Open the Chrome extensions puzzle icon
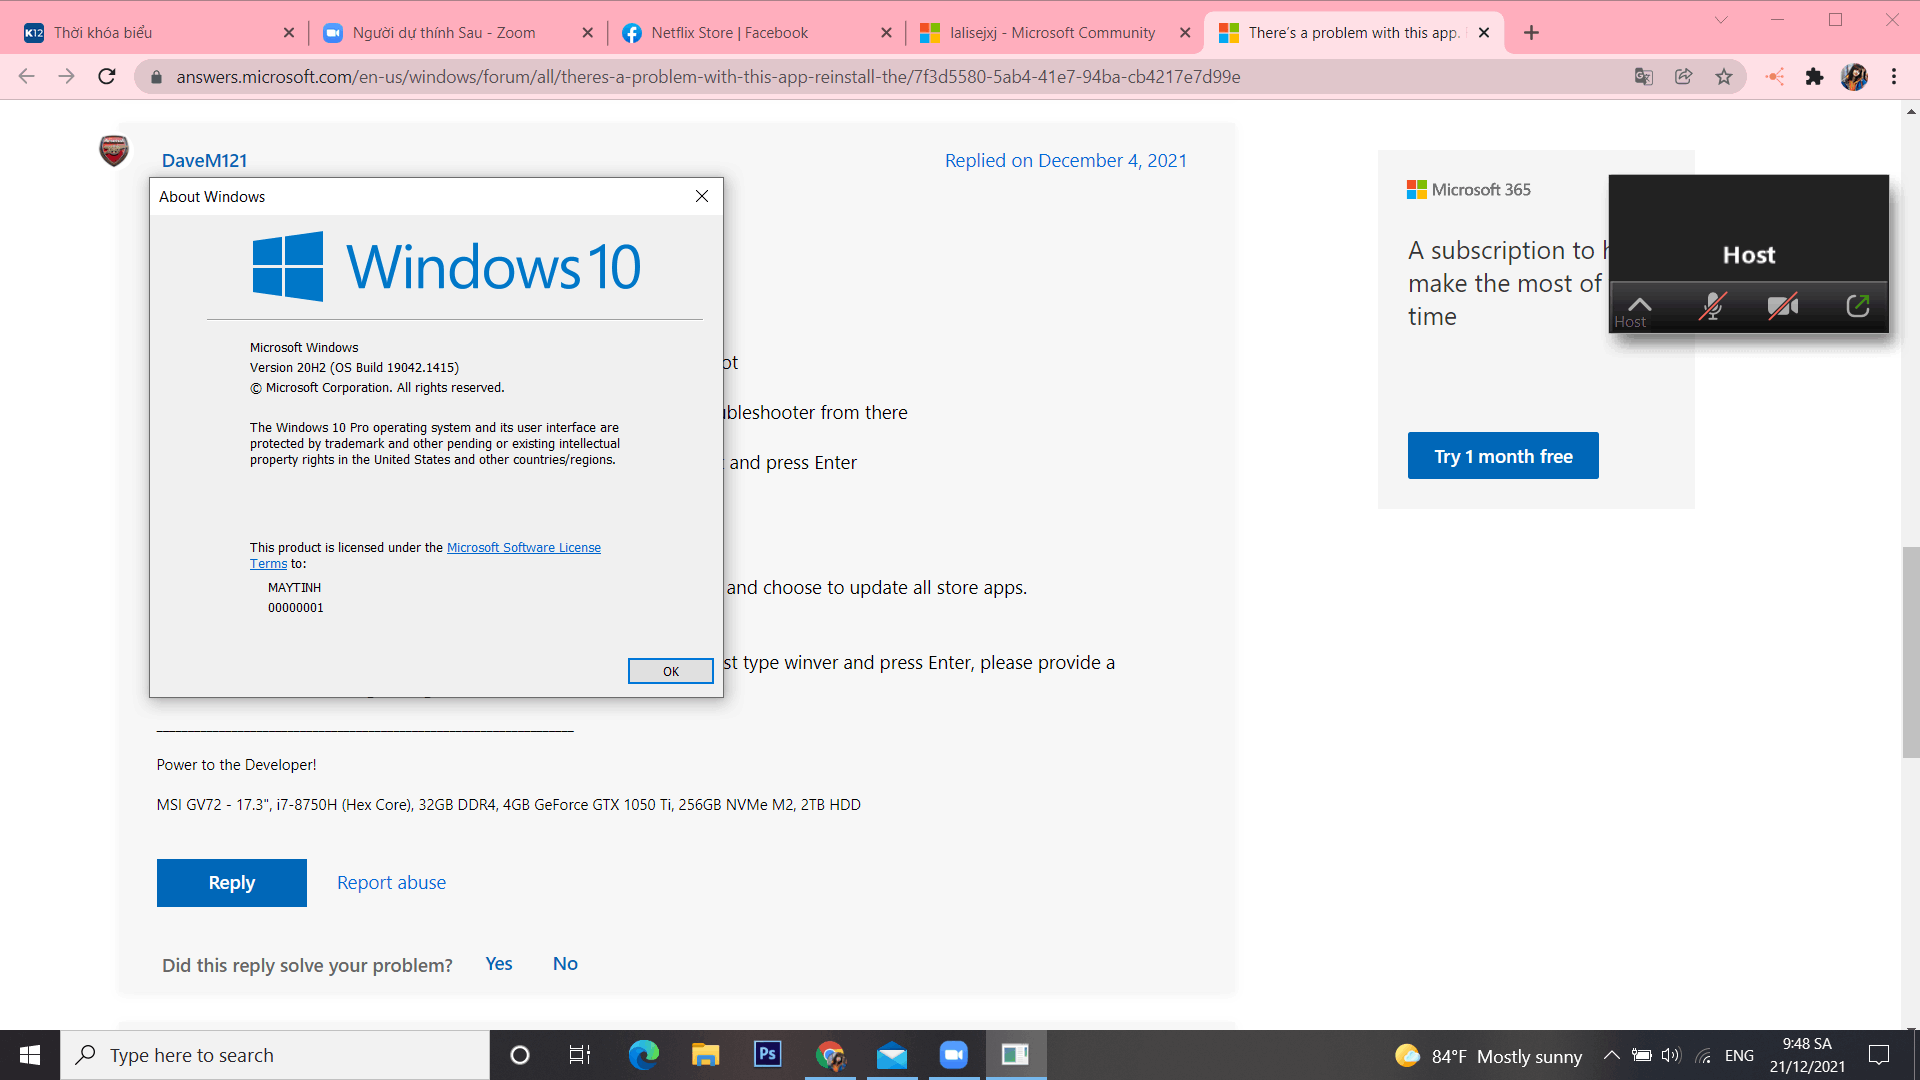Image resolution: width=1920 pixels, height=1080 pixels. 1814,77
